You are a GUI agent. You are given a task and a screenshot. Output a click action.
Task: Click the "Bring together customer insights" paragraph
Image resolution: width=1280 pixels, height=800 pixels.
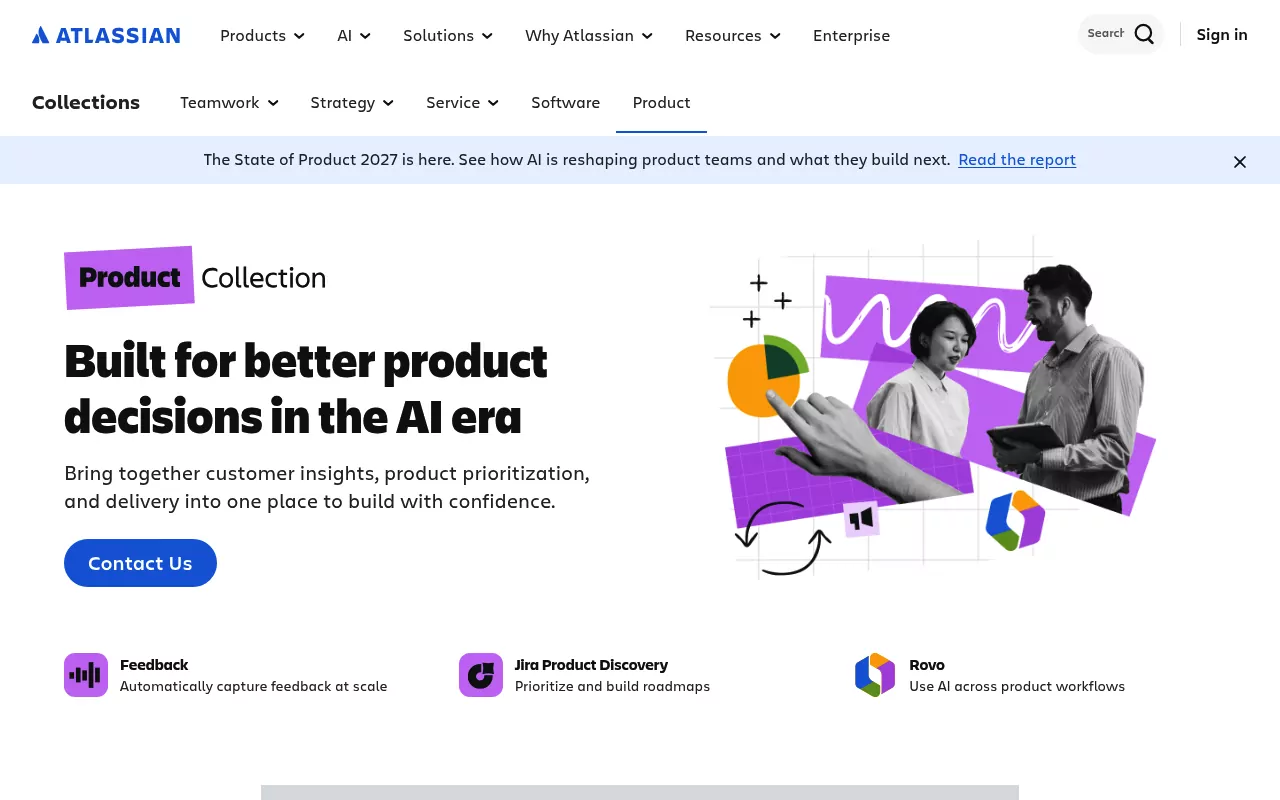pyautogui.click(x=327, y=487)
